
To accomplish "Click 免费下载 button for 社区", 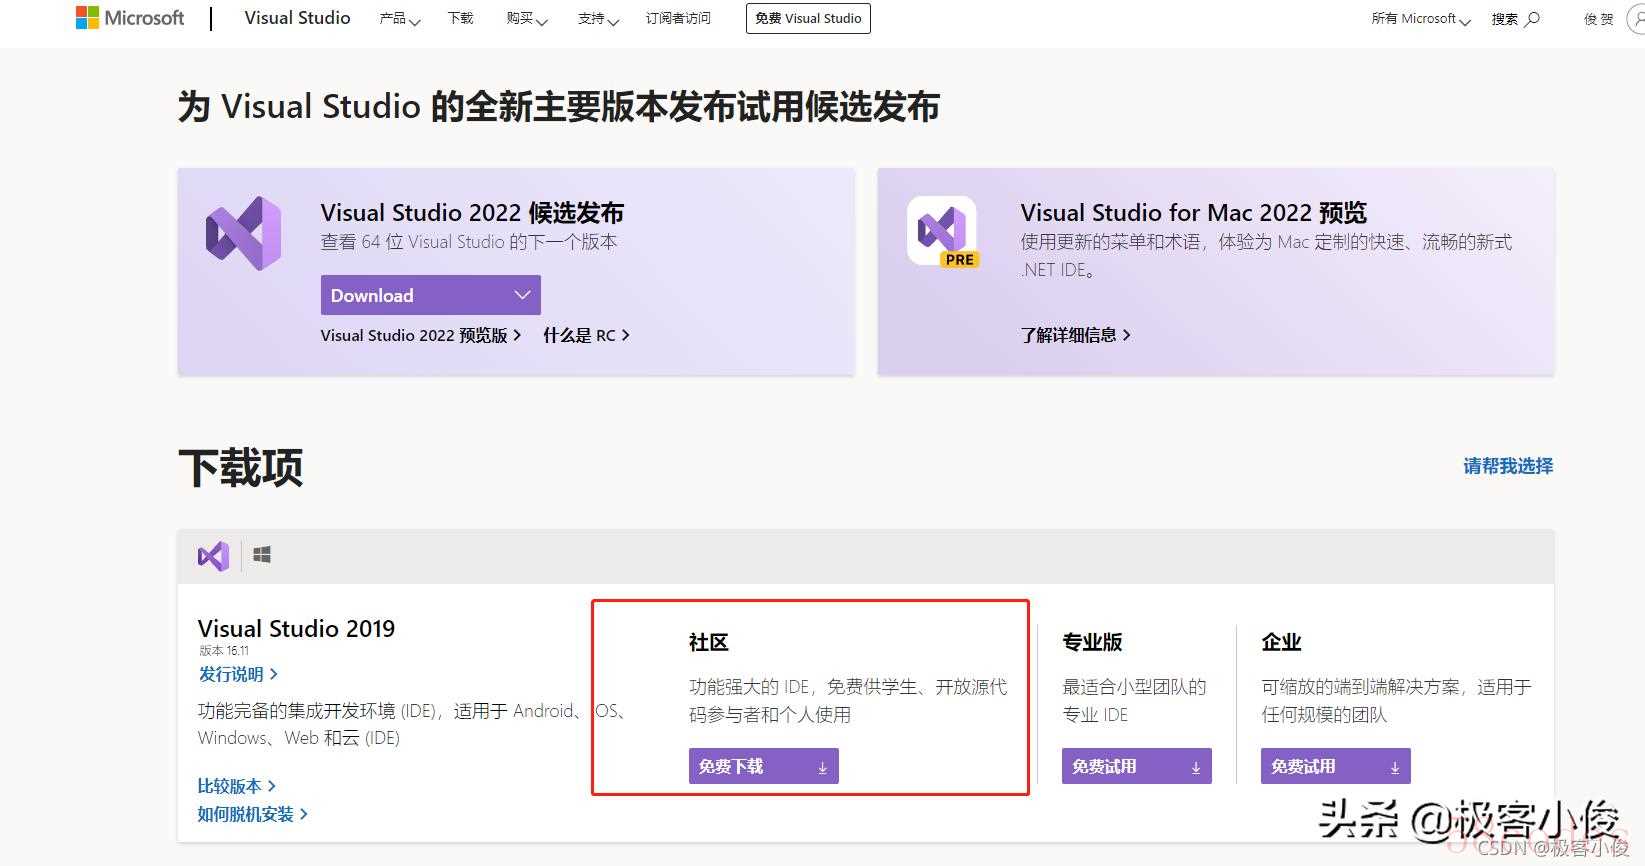I will pyautogui.click(x=764, y=766).
